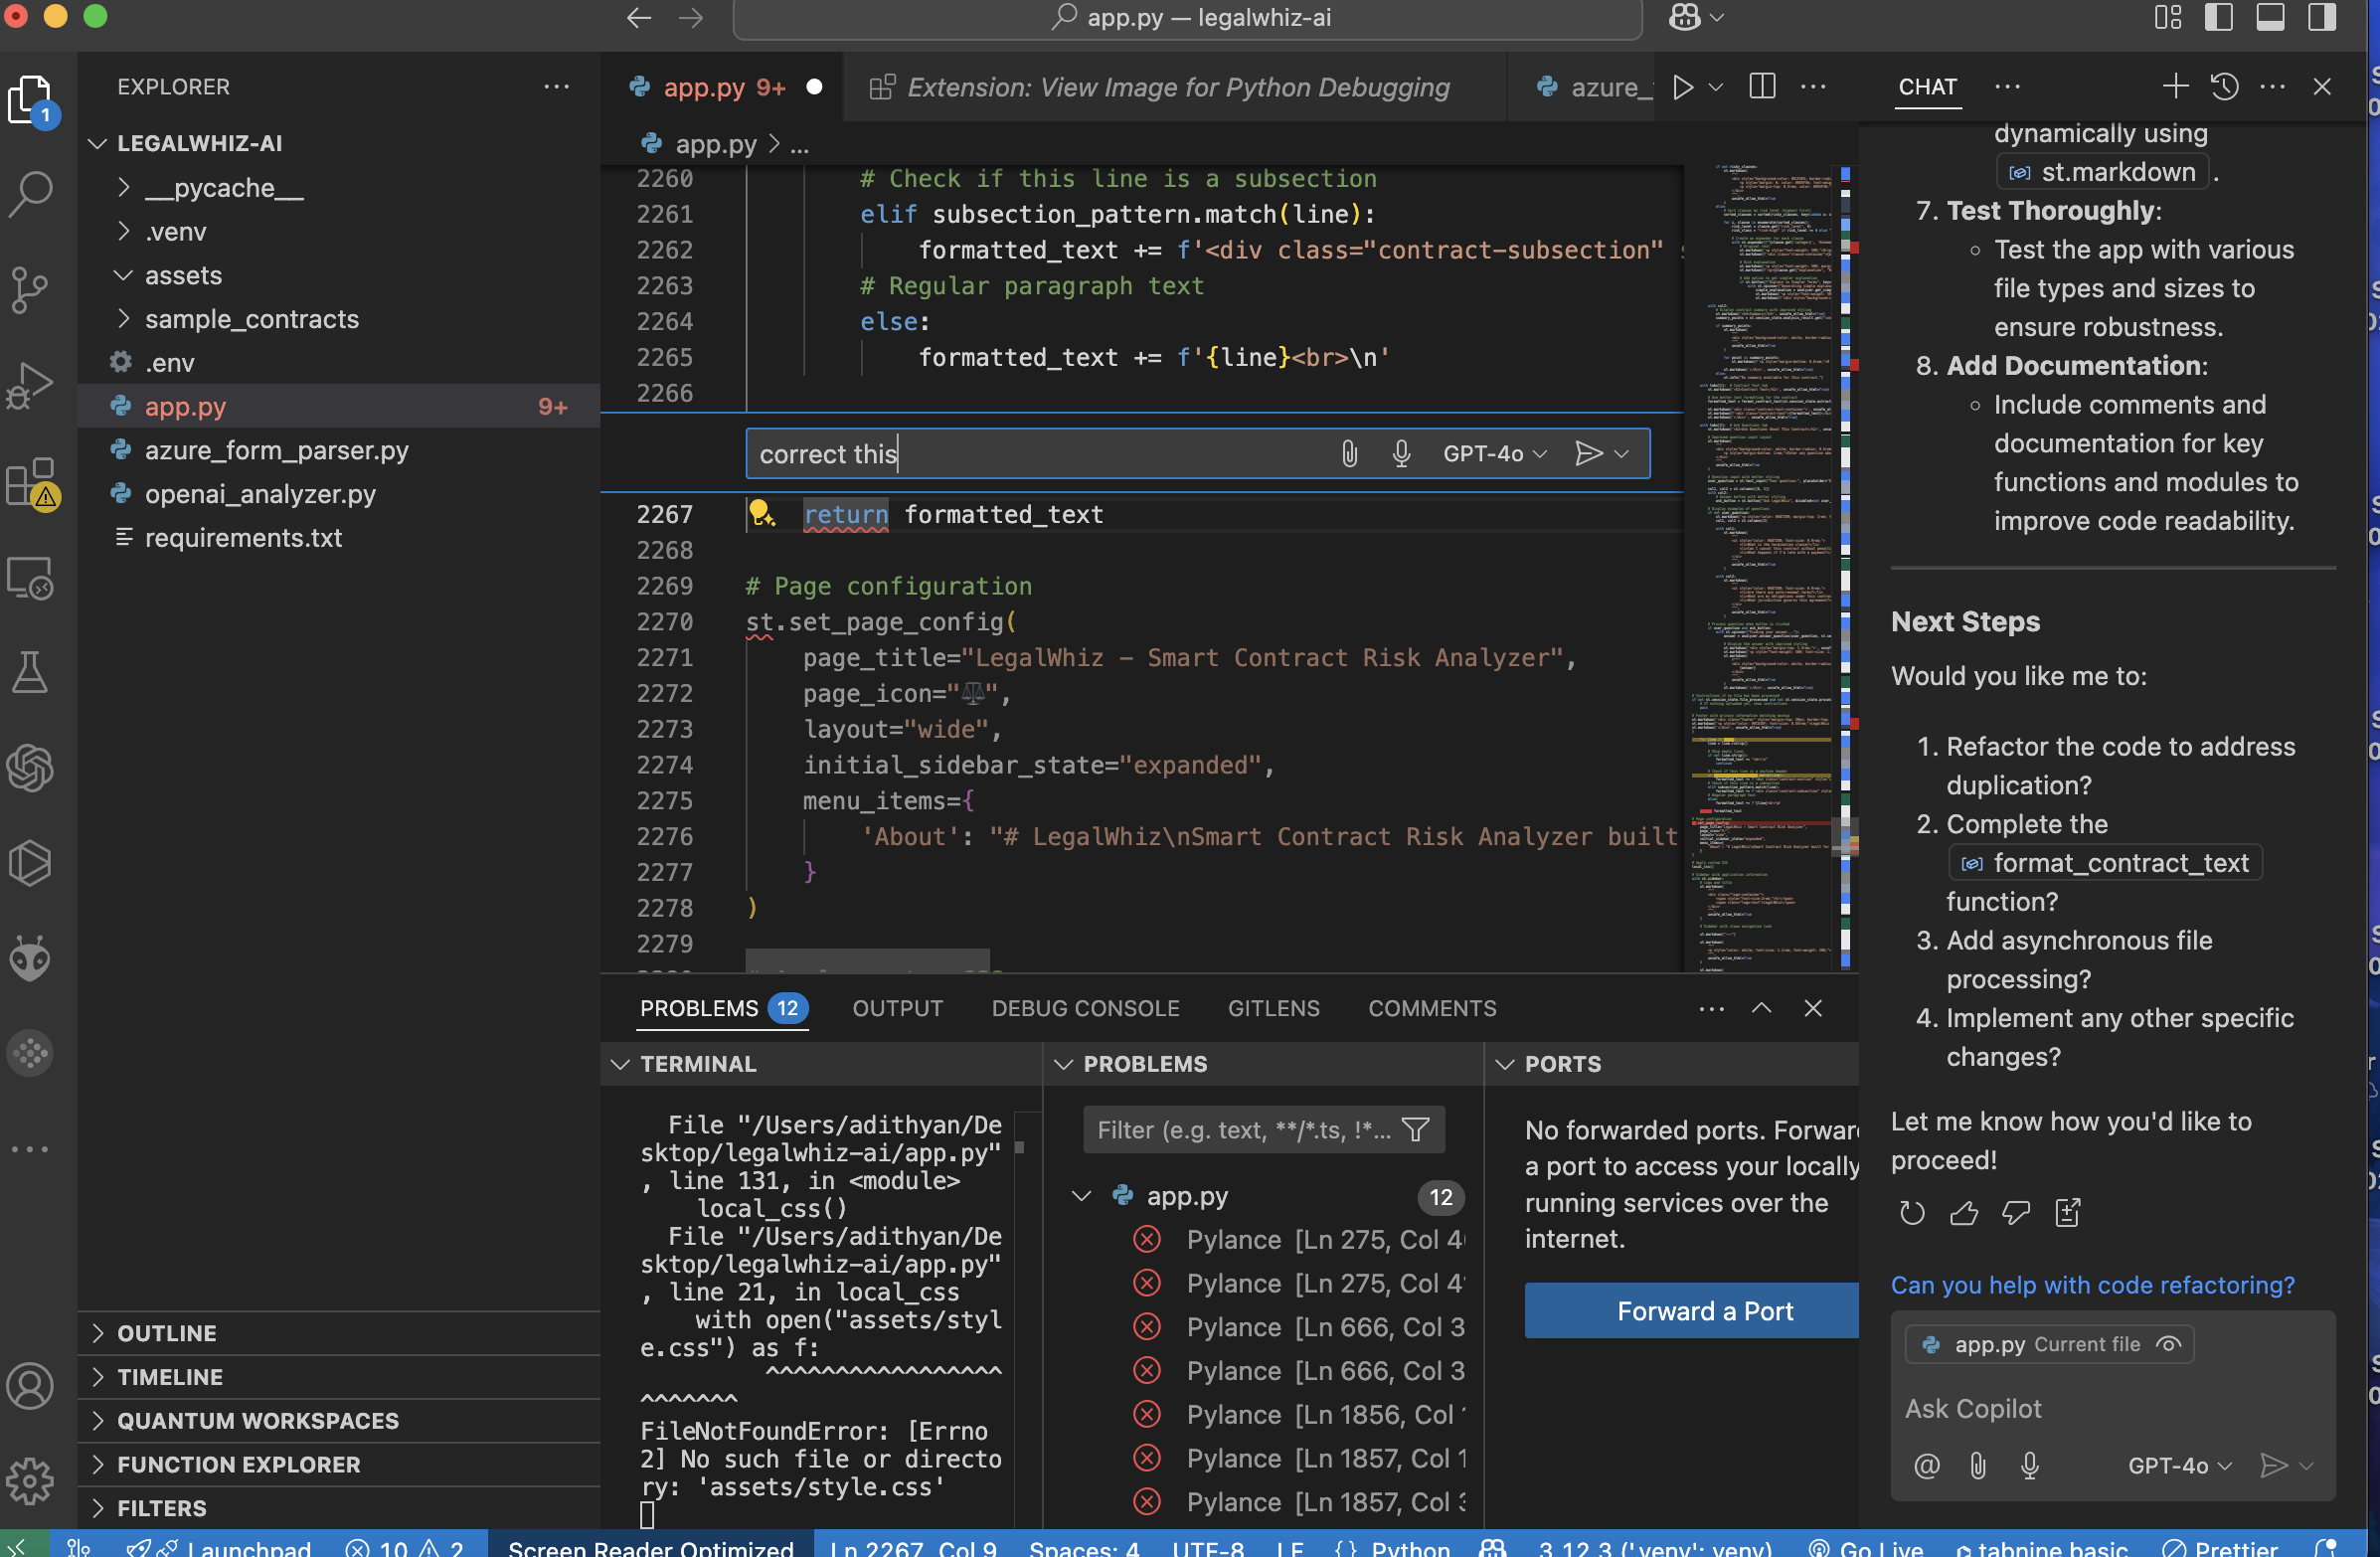
Task: Click the lightbulb code action icon
Action: [x=762, y=514]
